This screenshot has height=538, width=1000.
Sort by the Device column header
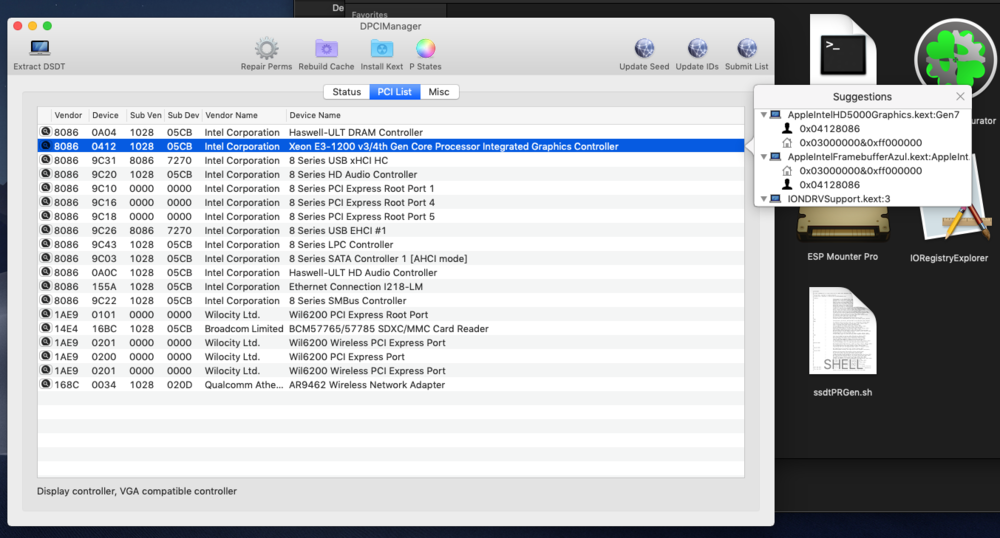(x=105, y=115)
